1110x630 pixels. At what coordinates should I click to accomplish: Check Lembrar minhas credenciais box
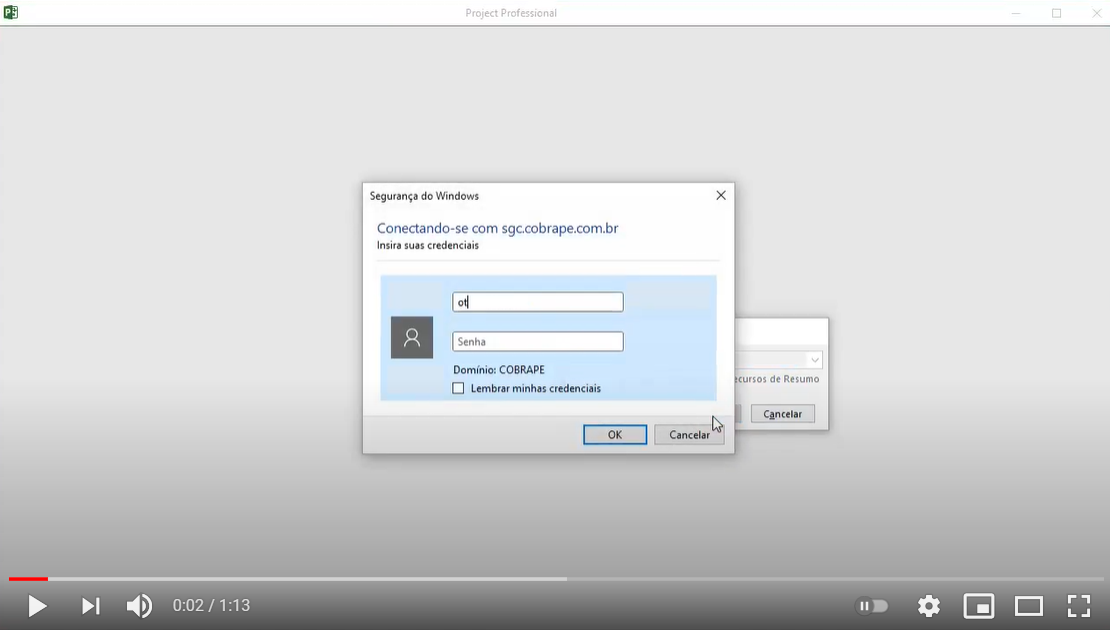tap(459, 388)
